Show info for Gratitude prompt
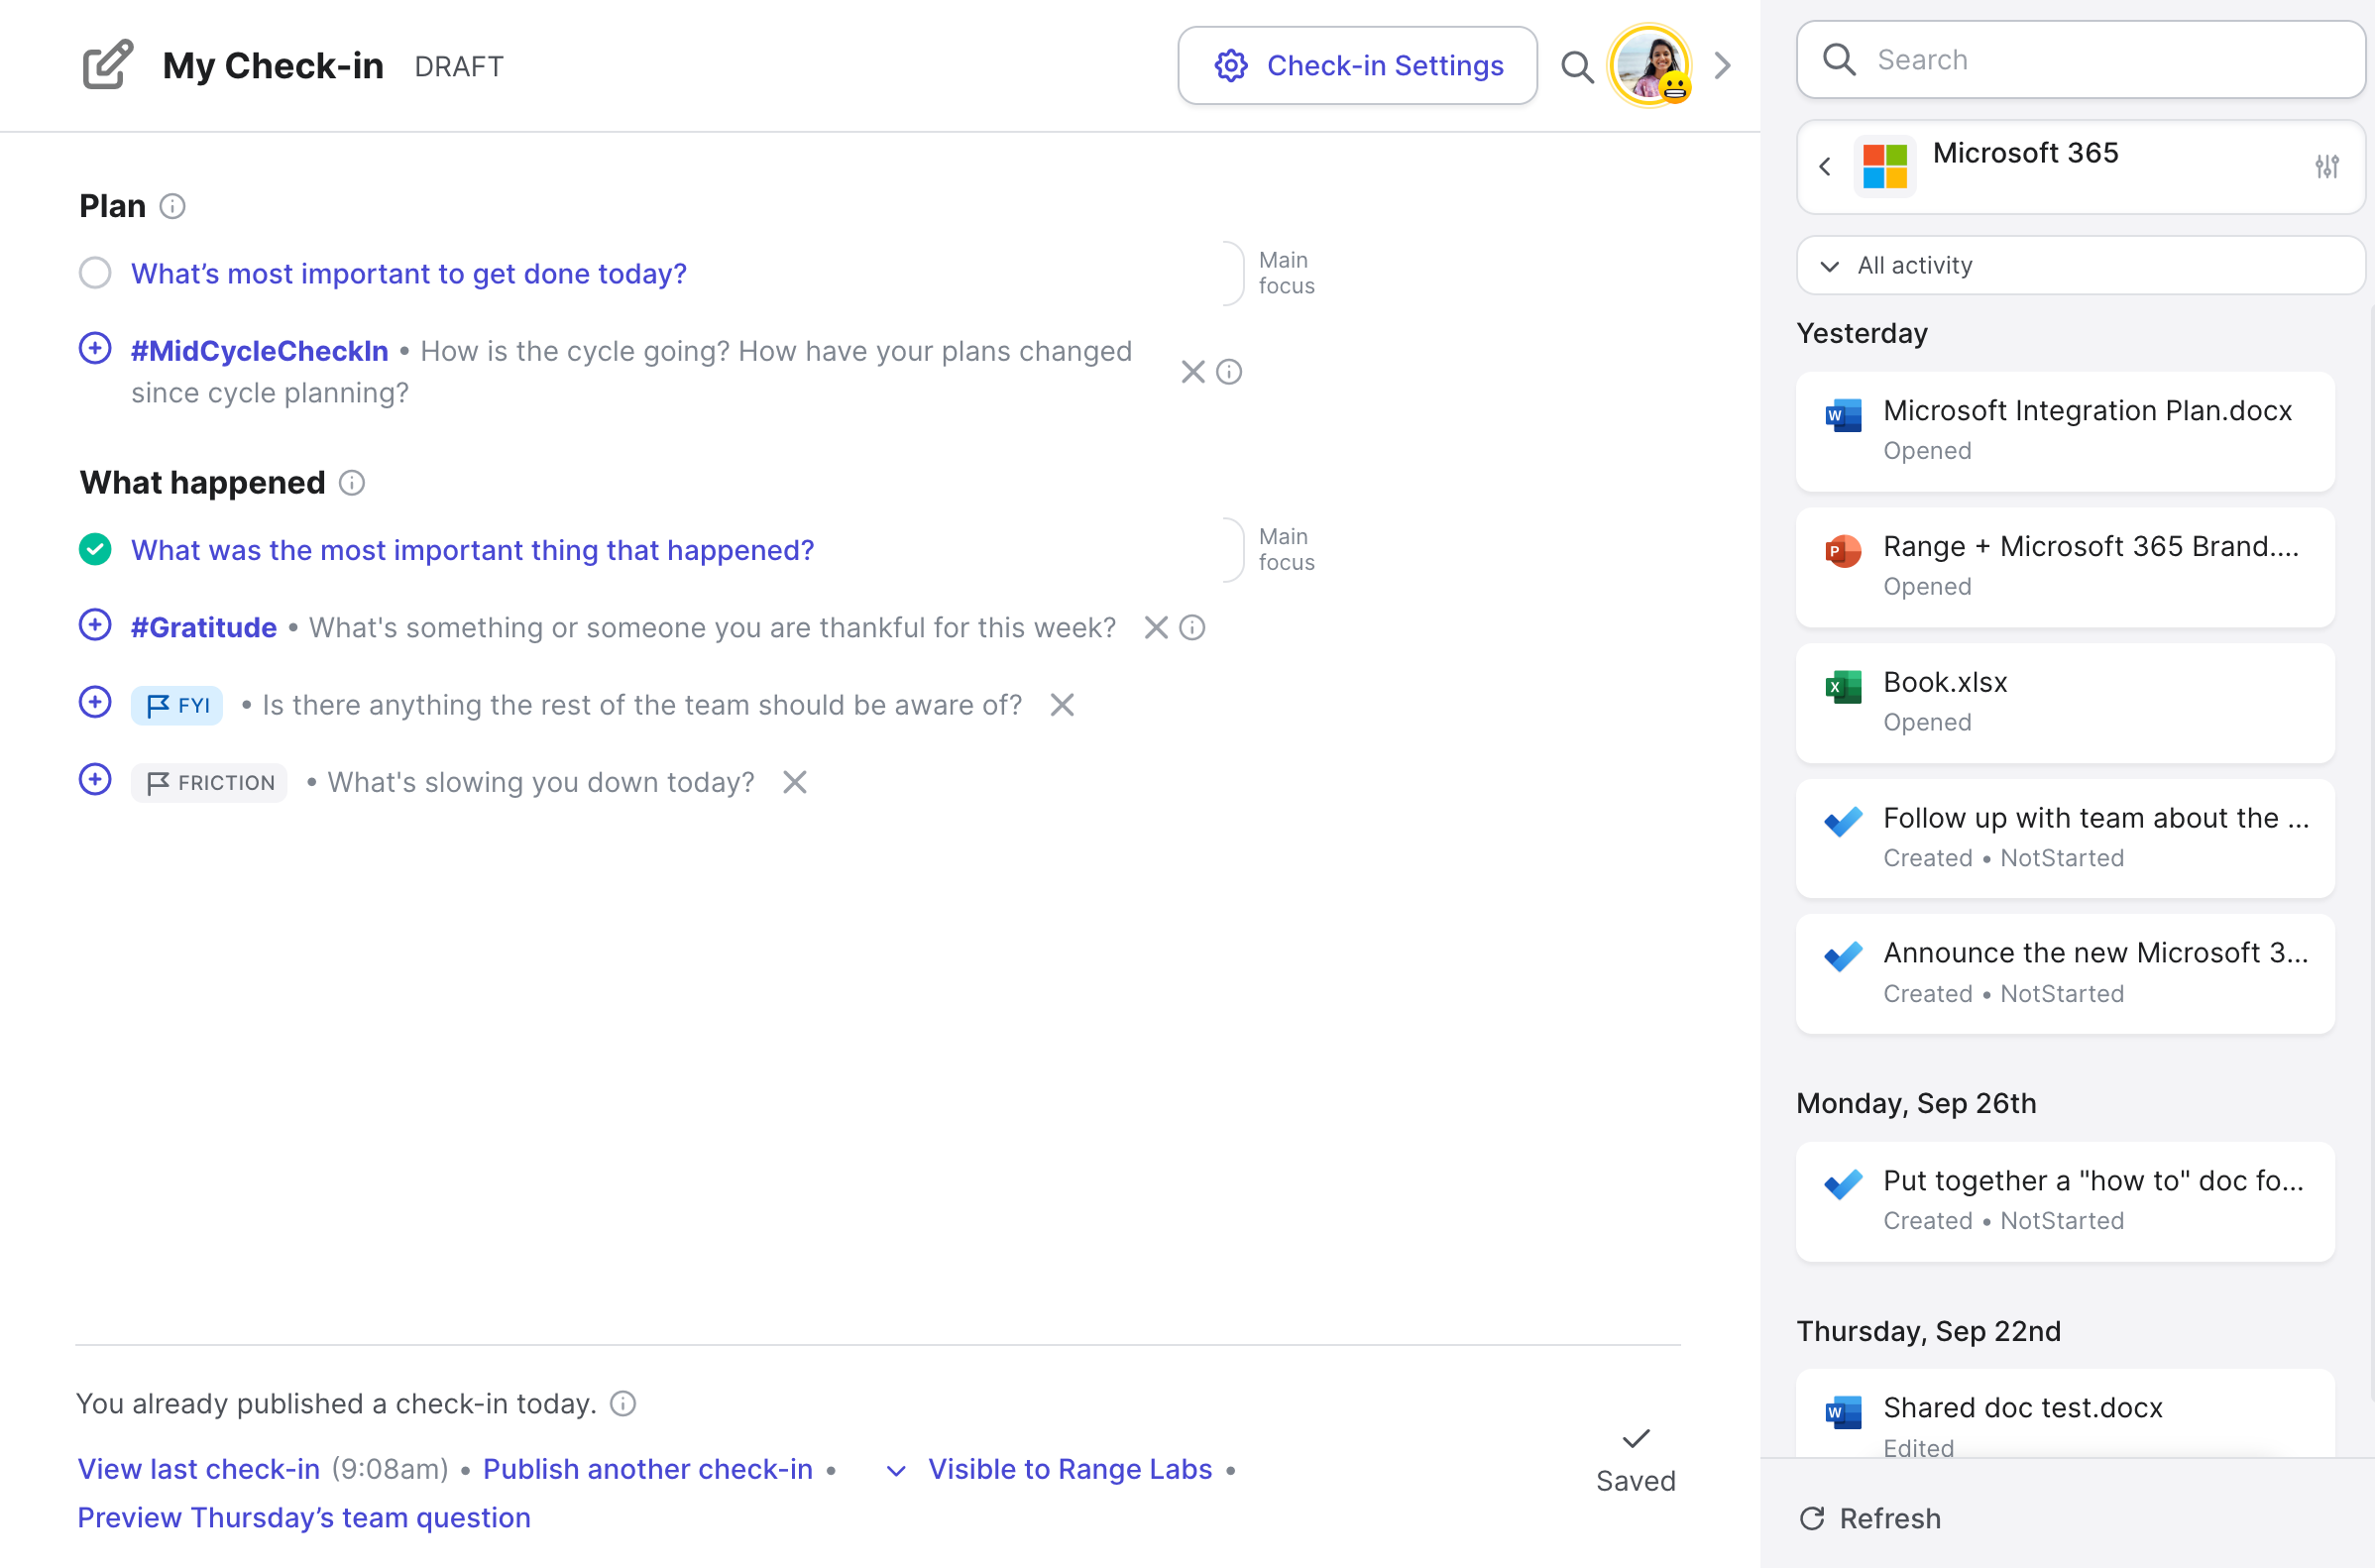This screenshot has width=2375, height=1568. [1192, 628]
